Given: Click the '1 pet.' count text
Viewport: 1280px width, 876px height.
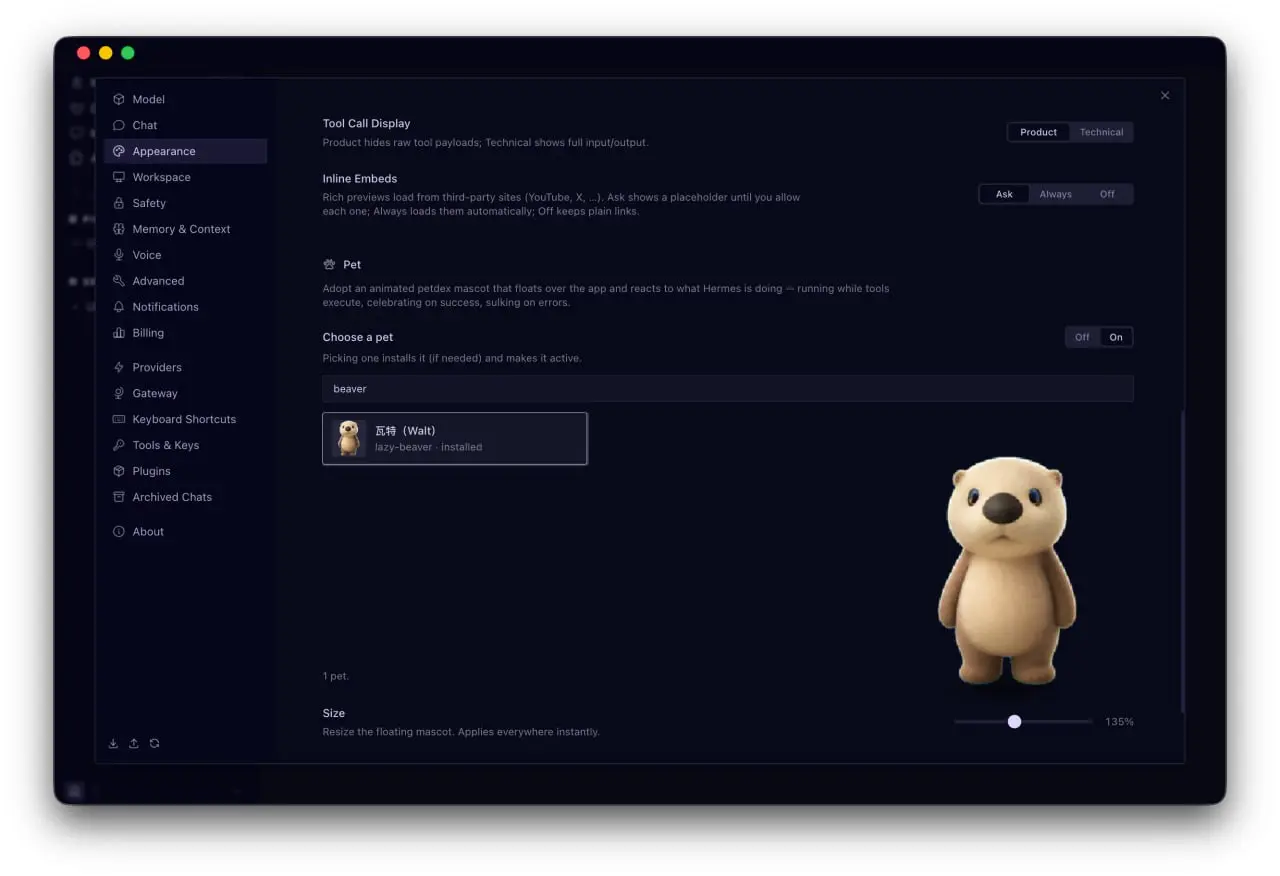Looking at the screenshot, I should [336, 676].
